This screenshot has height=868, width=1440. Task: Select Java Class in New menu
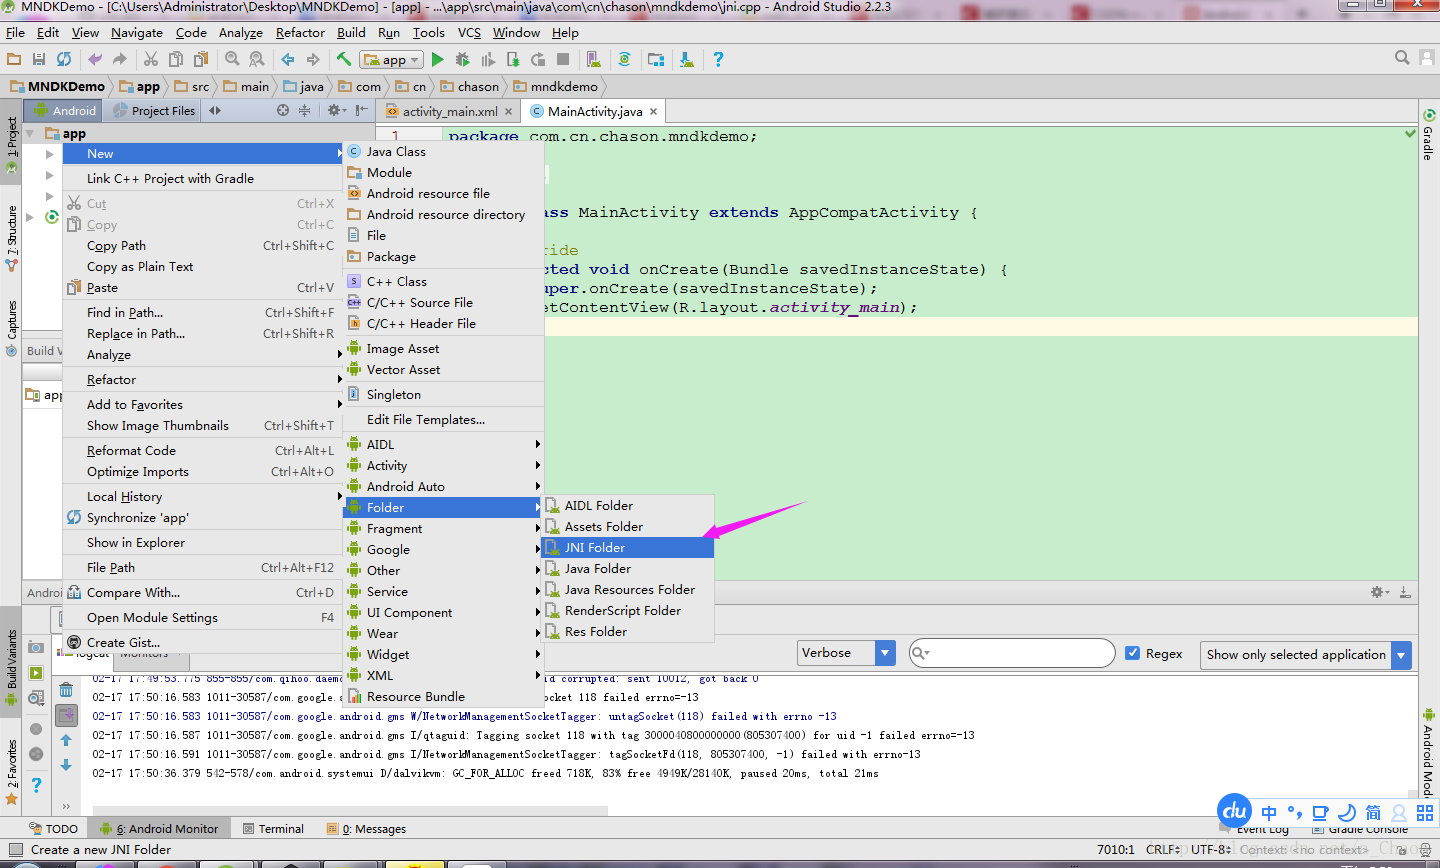(x=443, y=151)
